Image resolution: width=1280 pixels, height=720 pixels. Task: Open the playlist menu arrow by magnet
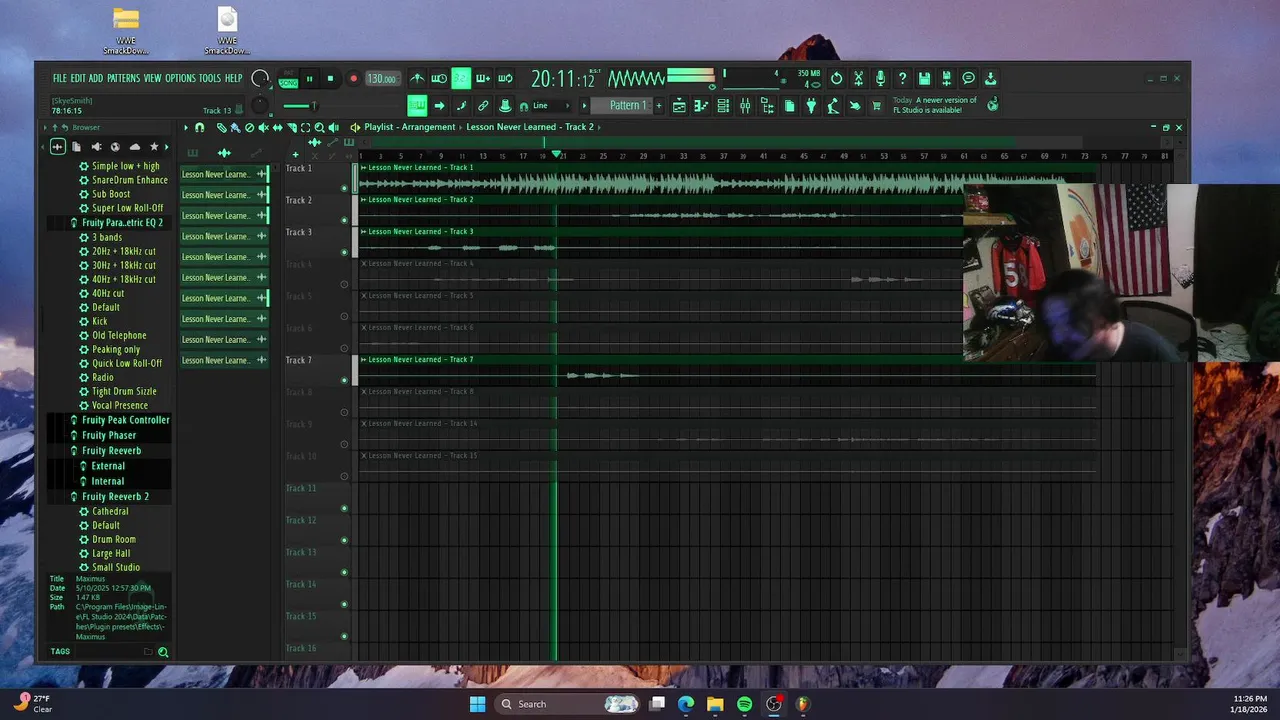185,127
